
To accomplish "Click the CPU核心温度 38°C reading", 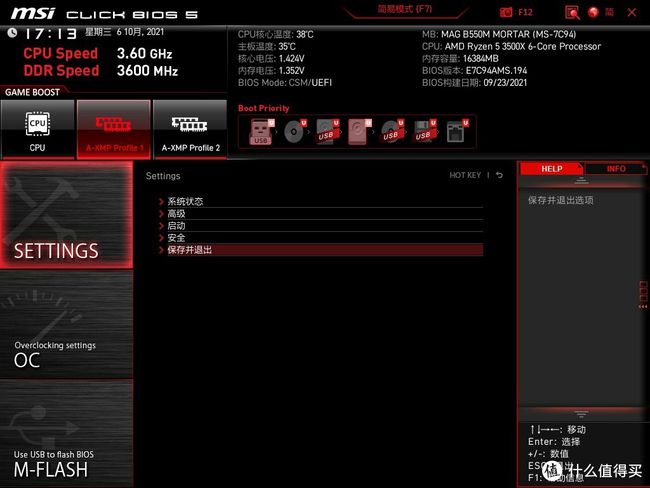I will pyautogui.click(x=276, y=34).
